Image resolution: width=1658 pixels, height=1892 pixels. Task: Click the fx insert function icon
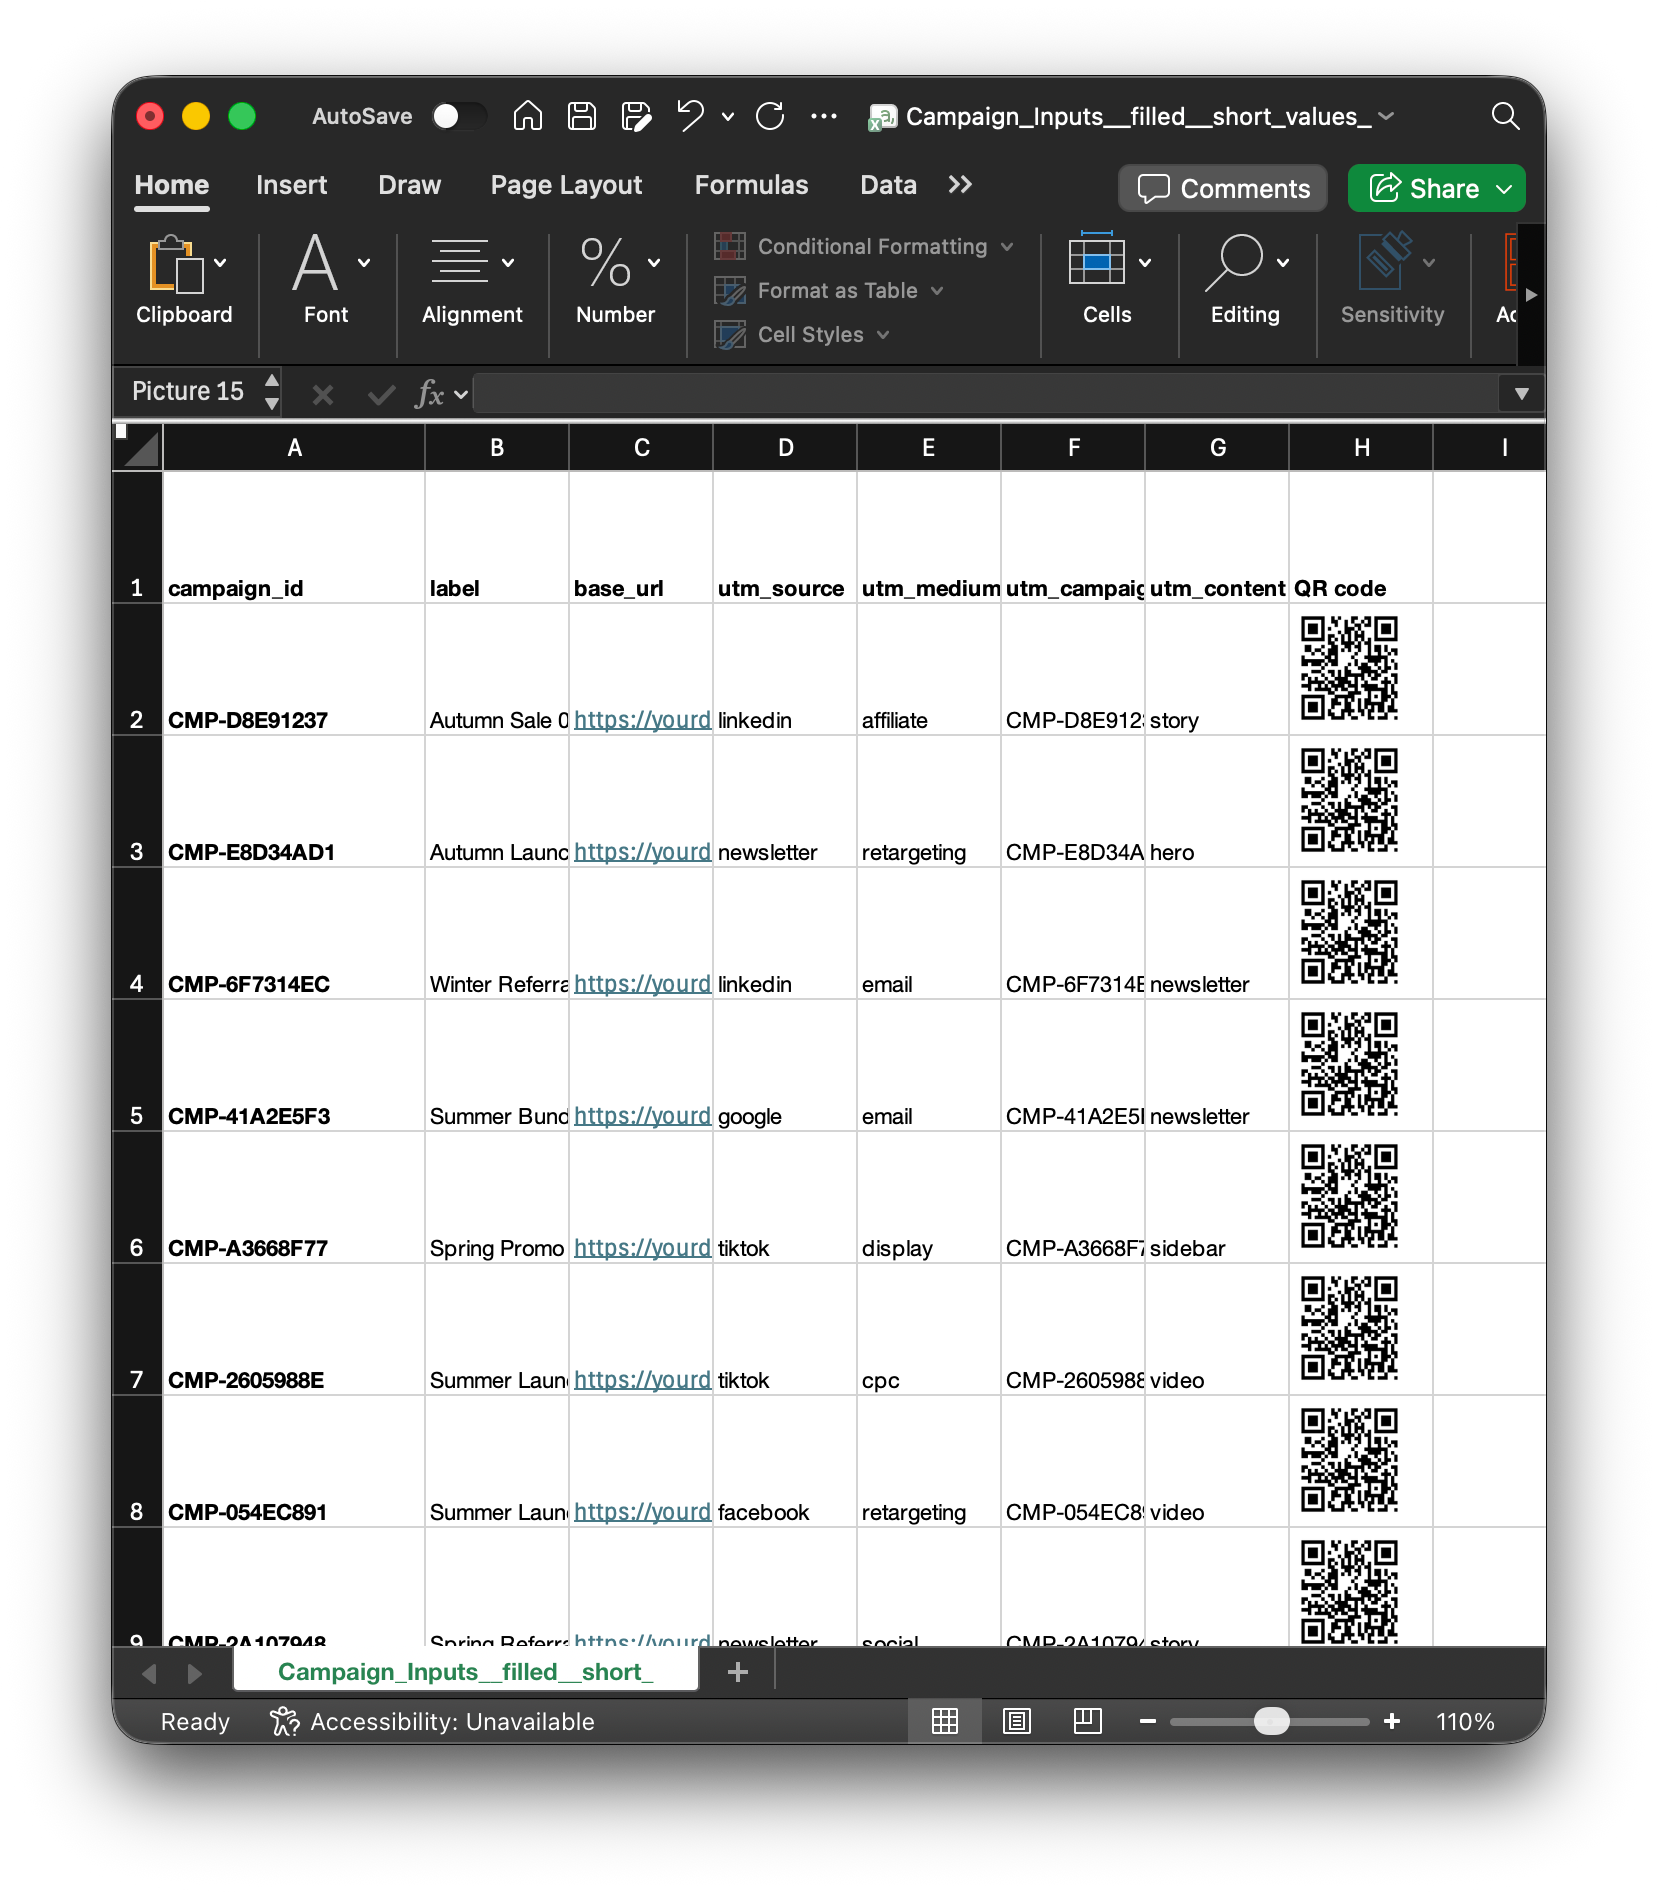[x=430, y=393]
